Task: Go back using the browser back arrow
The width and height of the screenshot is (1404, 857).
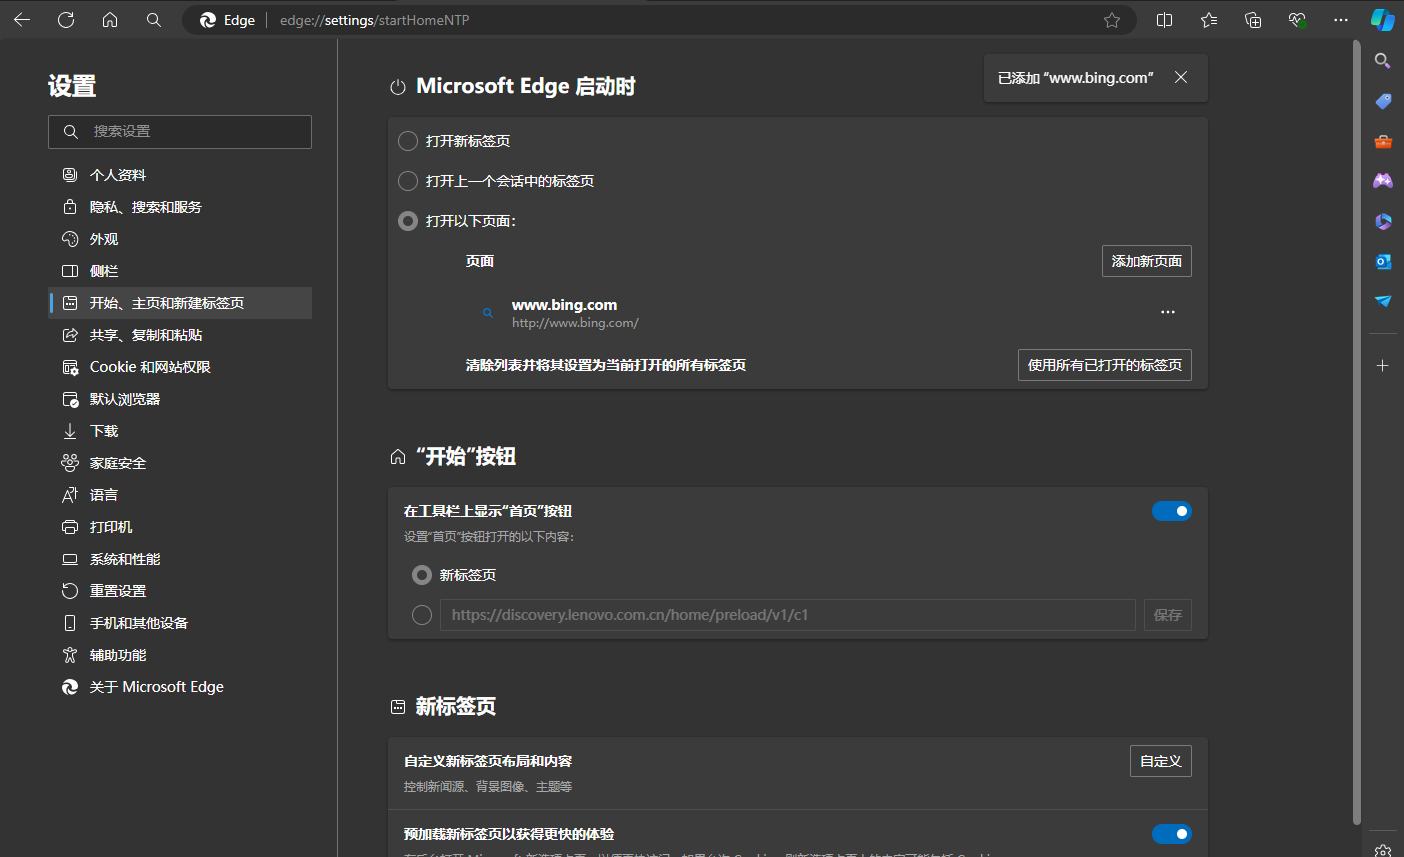Action: coord(22,20)
